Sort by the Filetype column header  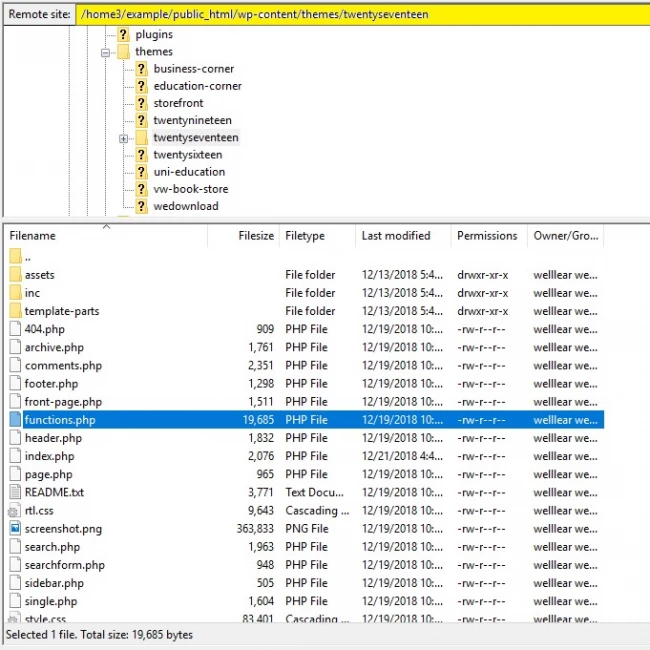point(317,236)
